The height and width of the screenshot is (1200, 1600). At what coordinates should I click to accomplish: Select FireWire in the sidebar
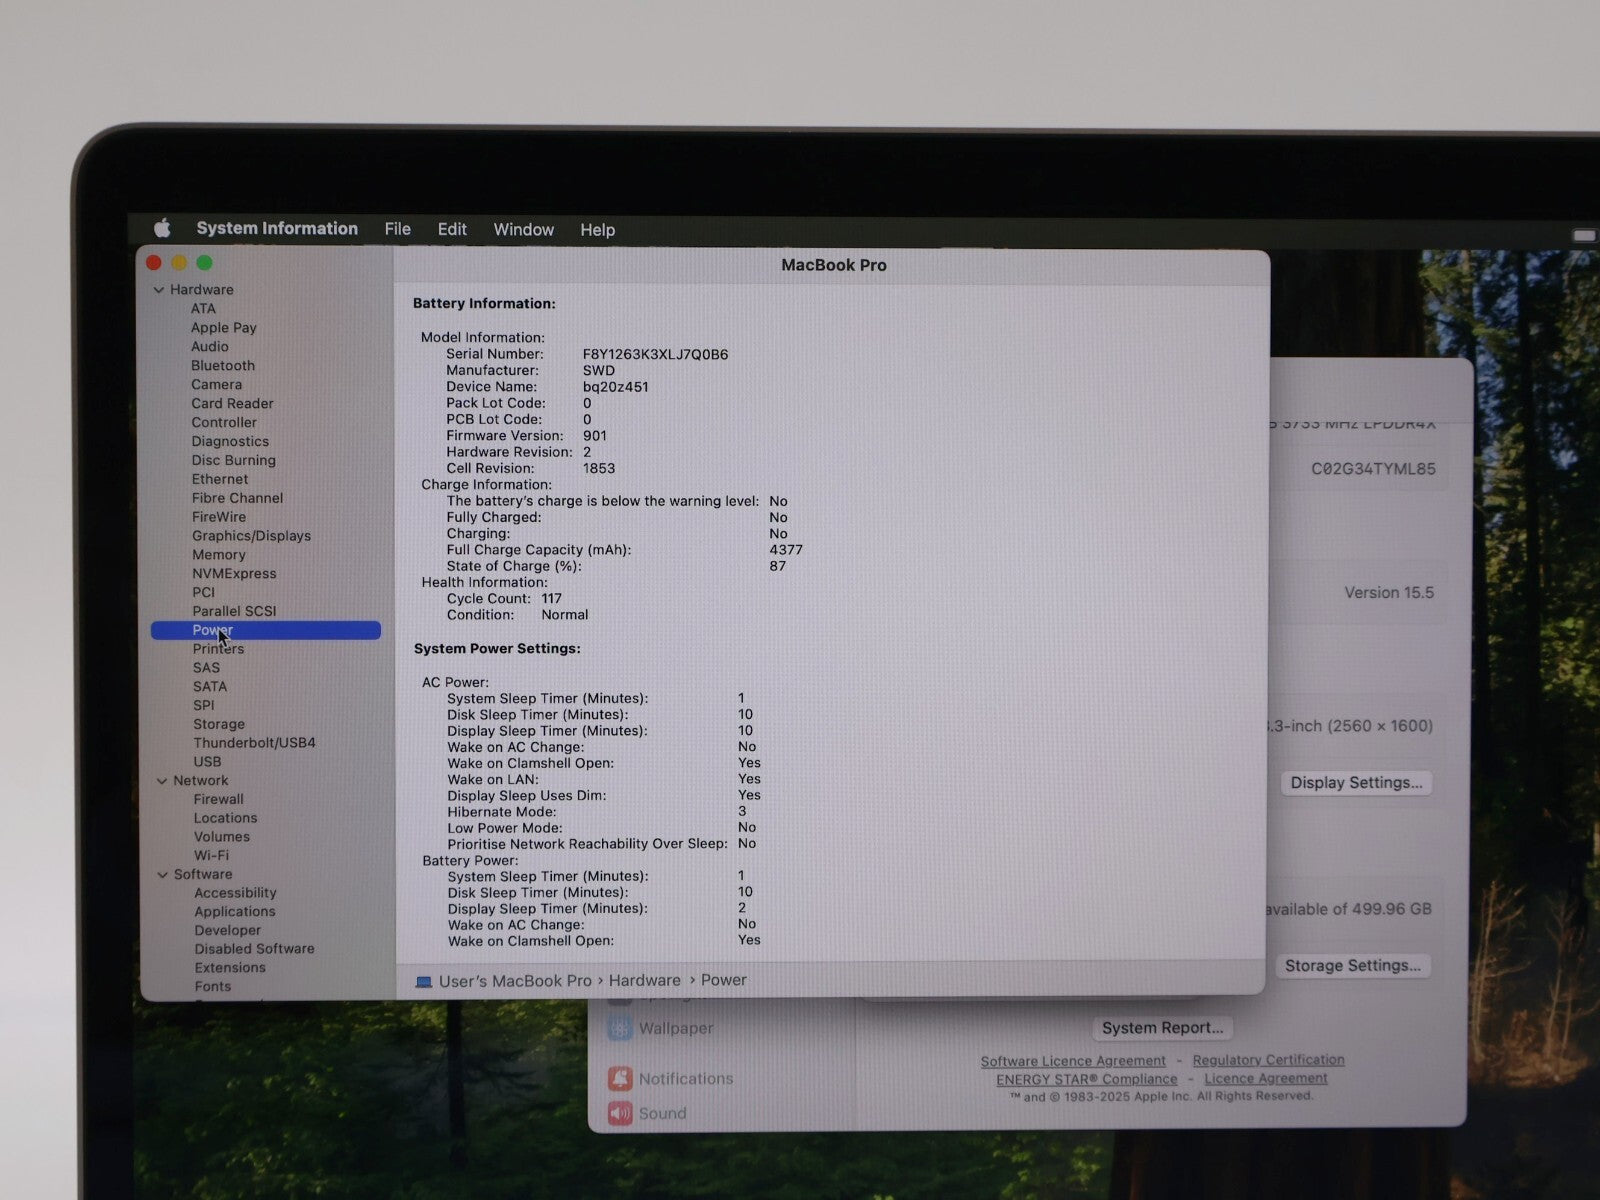coord(219,517)
